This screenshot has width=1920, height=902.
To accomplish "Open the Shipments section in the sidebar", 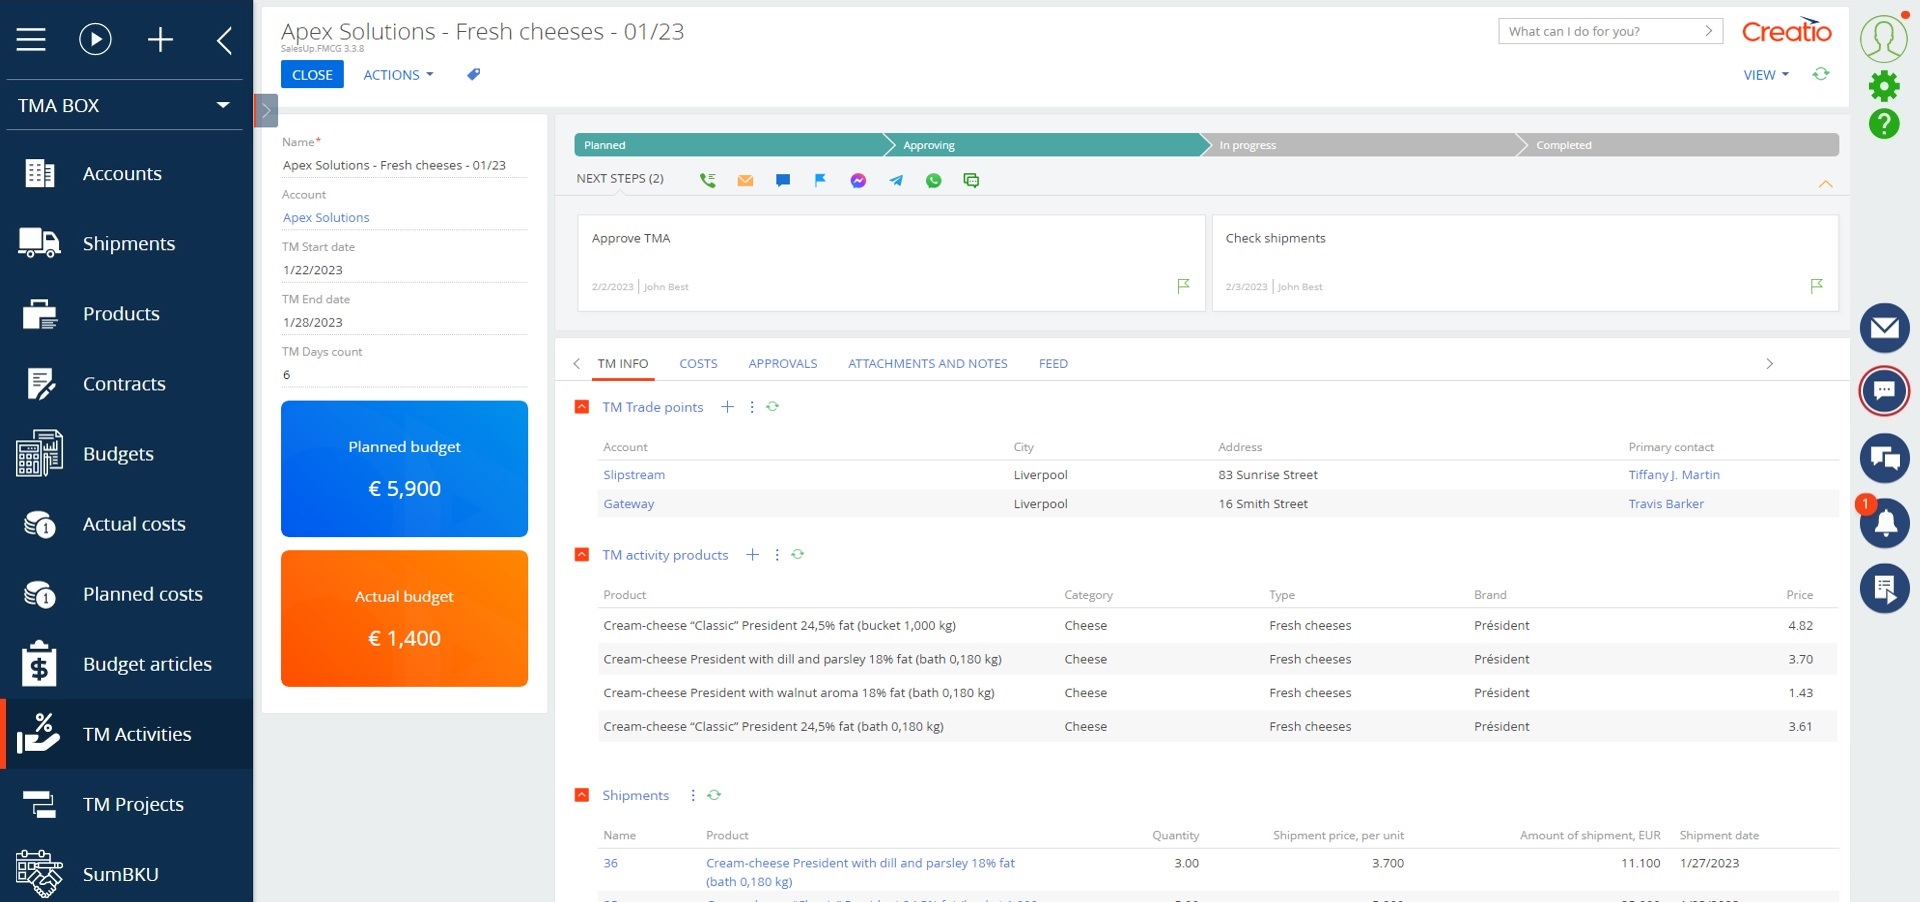I will (130, 243).
